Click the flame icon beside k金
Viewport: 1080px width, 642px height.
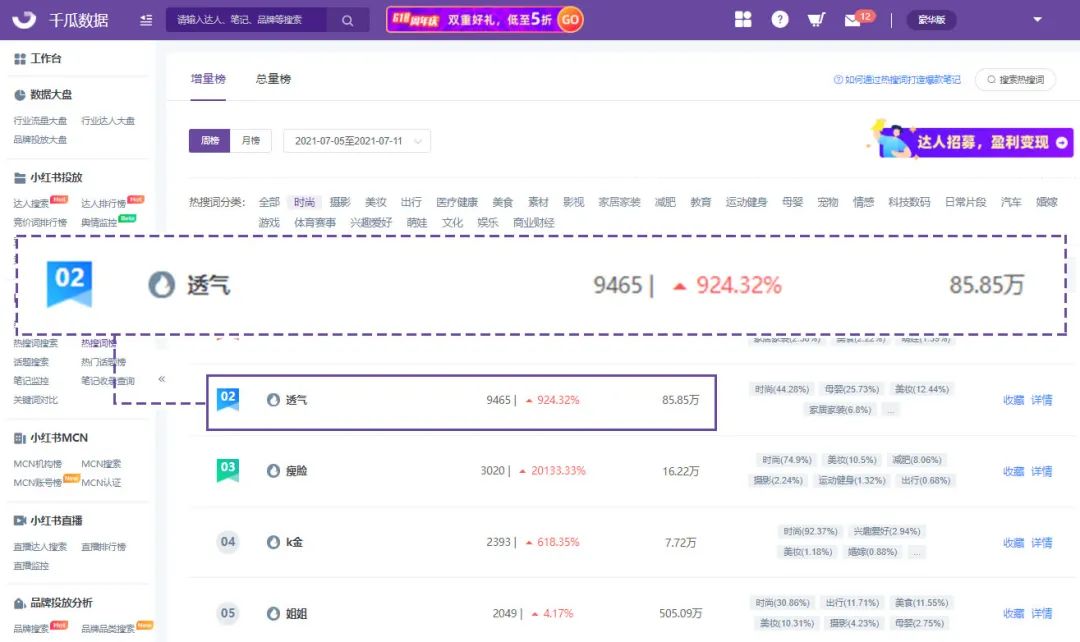273,542
